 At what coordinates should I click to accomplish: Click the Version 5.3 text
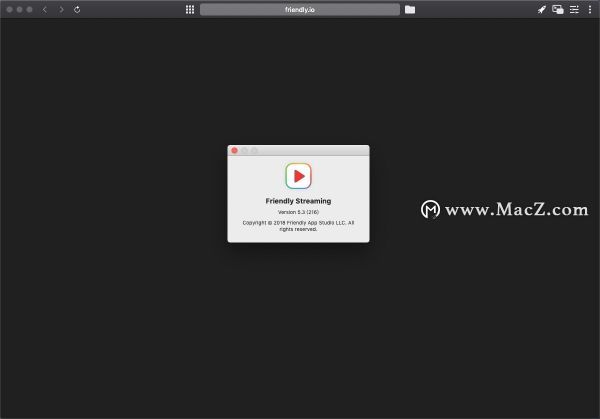[x=298, y=212]
